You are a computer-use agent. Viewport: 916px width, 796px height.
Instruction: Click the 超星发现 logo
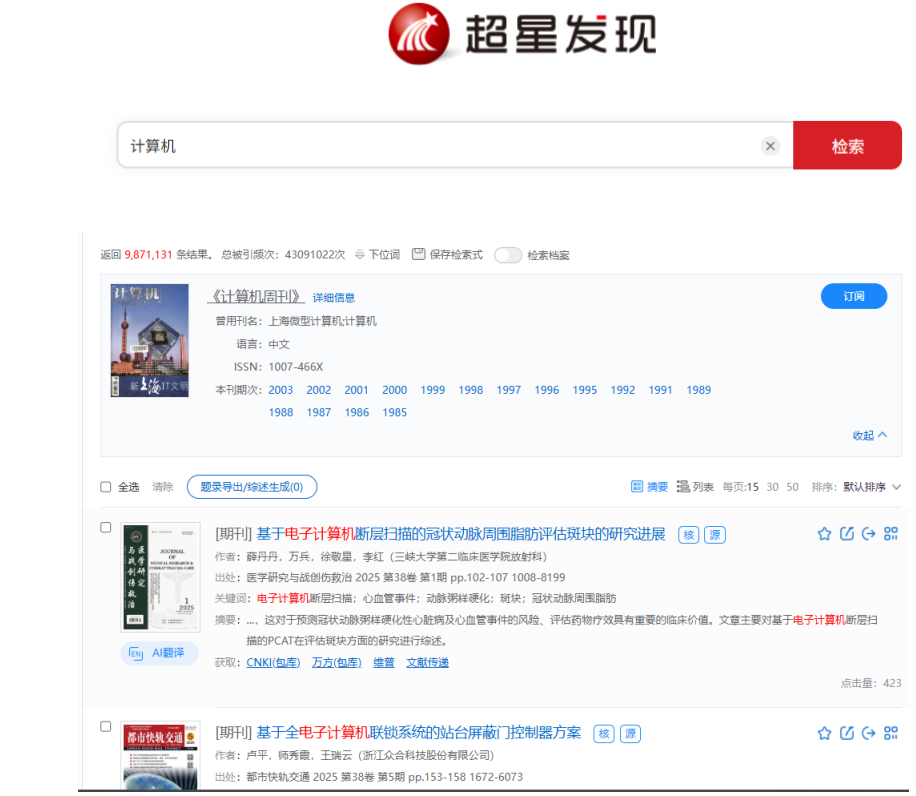pyautogui.click(x=522, y=34)
